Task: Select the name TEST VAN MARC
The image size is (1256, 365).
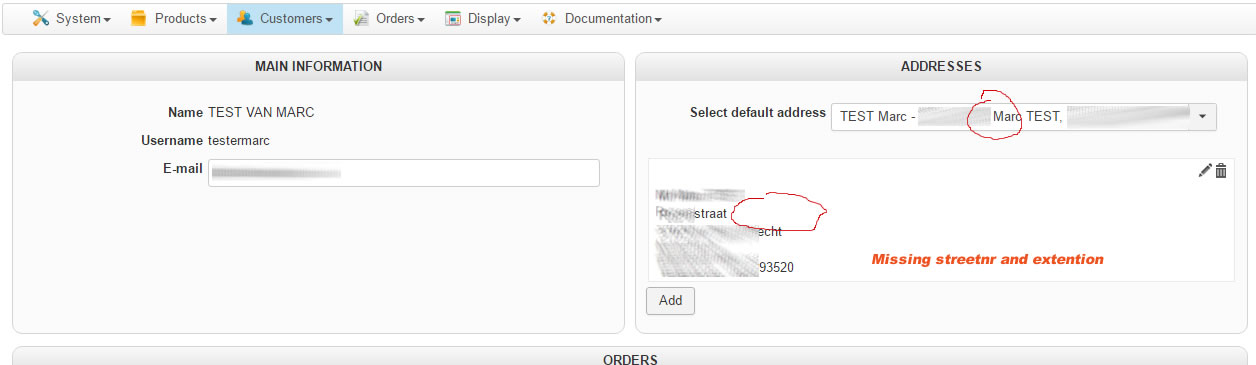Action: pyautogui.click(x=261, y=112)
